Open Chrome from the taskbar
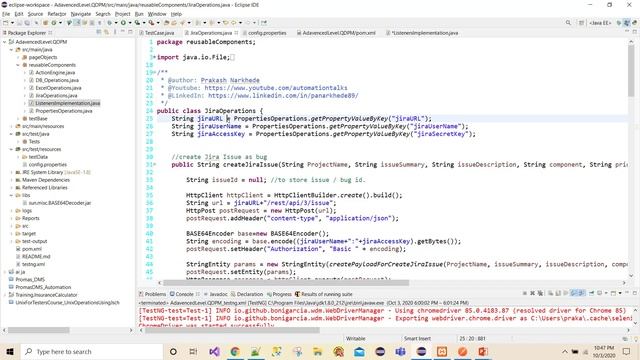 point(235,351)
